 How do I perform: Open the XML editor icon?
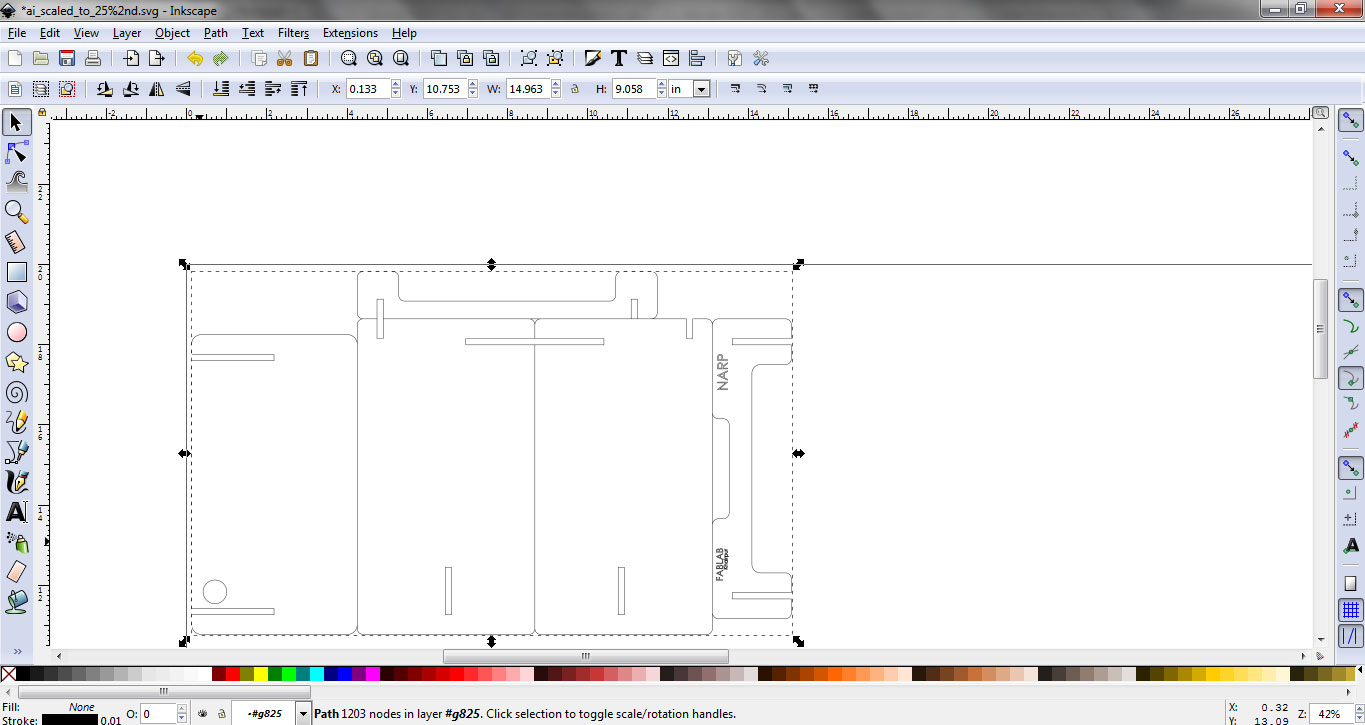[671, 58]
